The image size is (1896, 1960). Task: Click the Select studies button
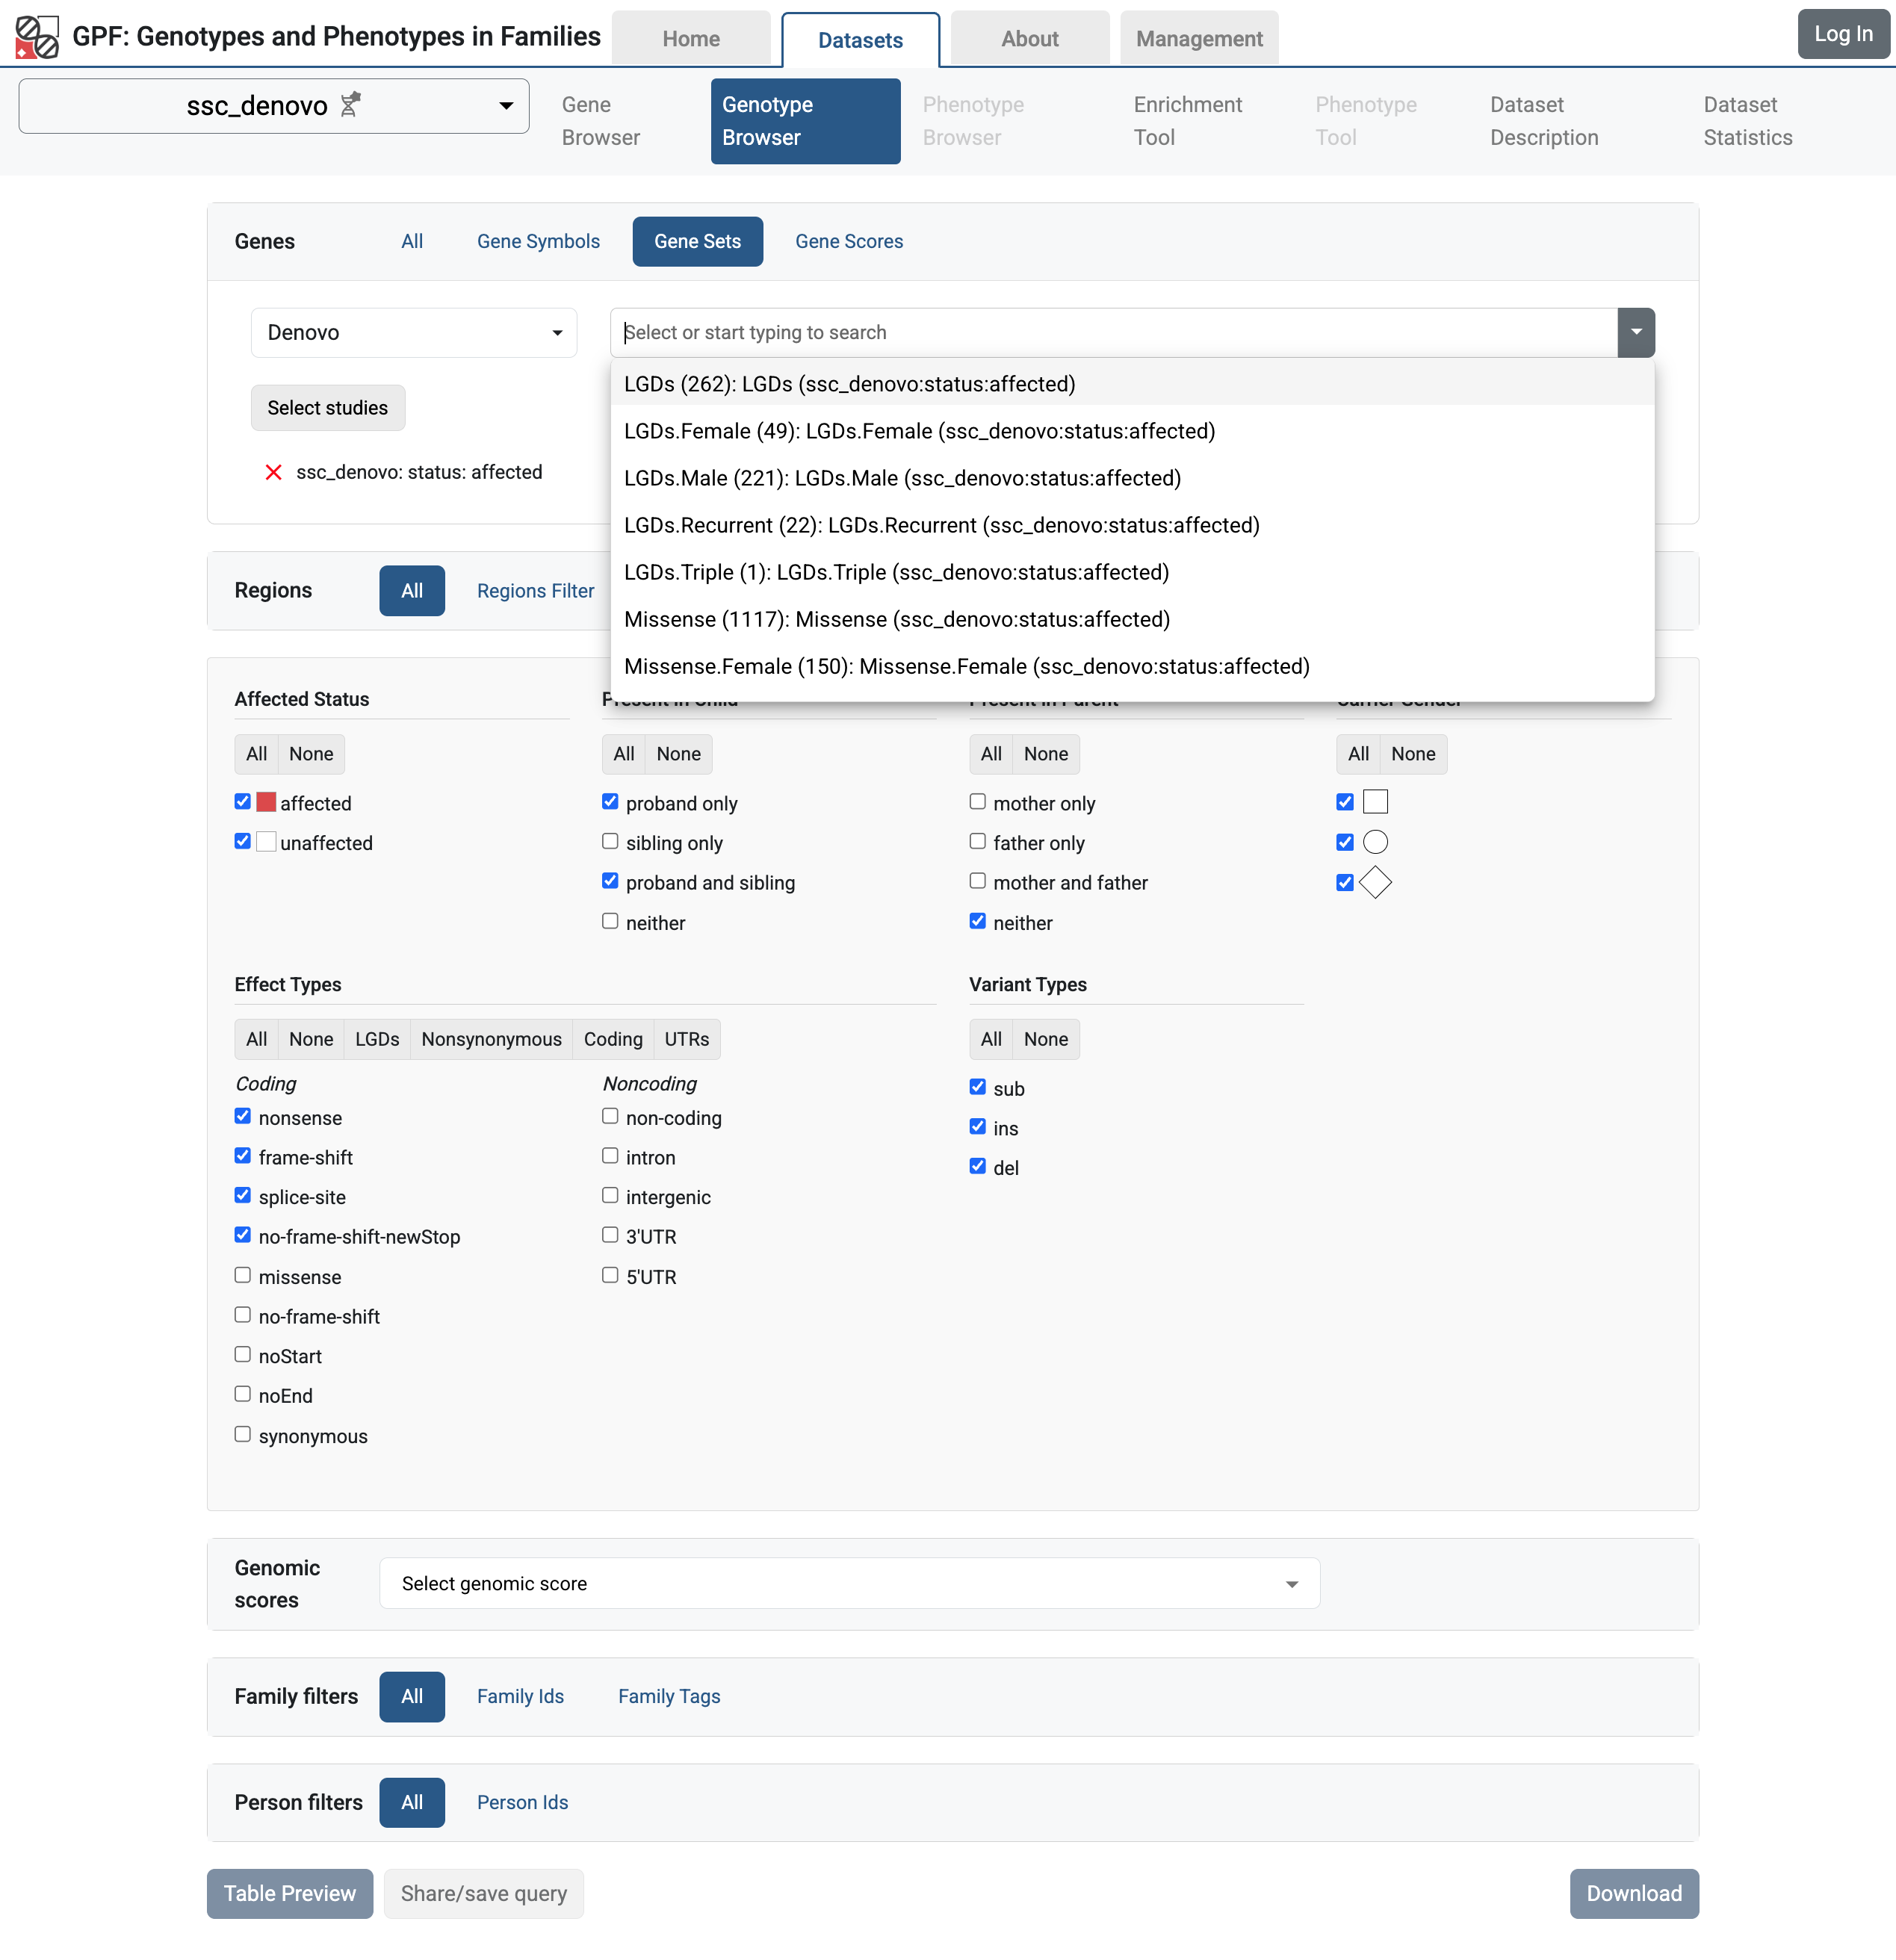[327, 407]
